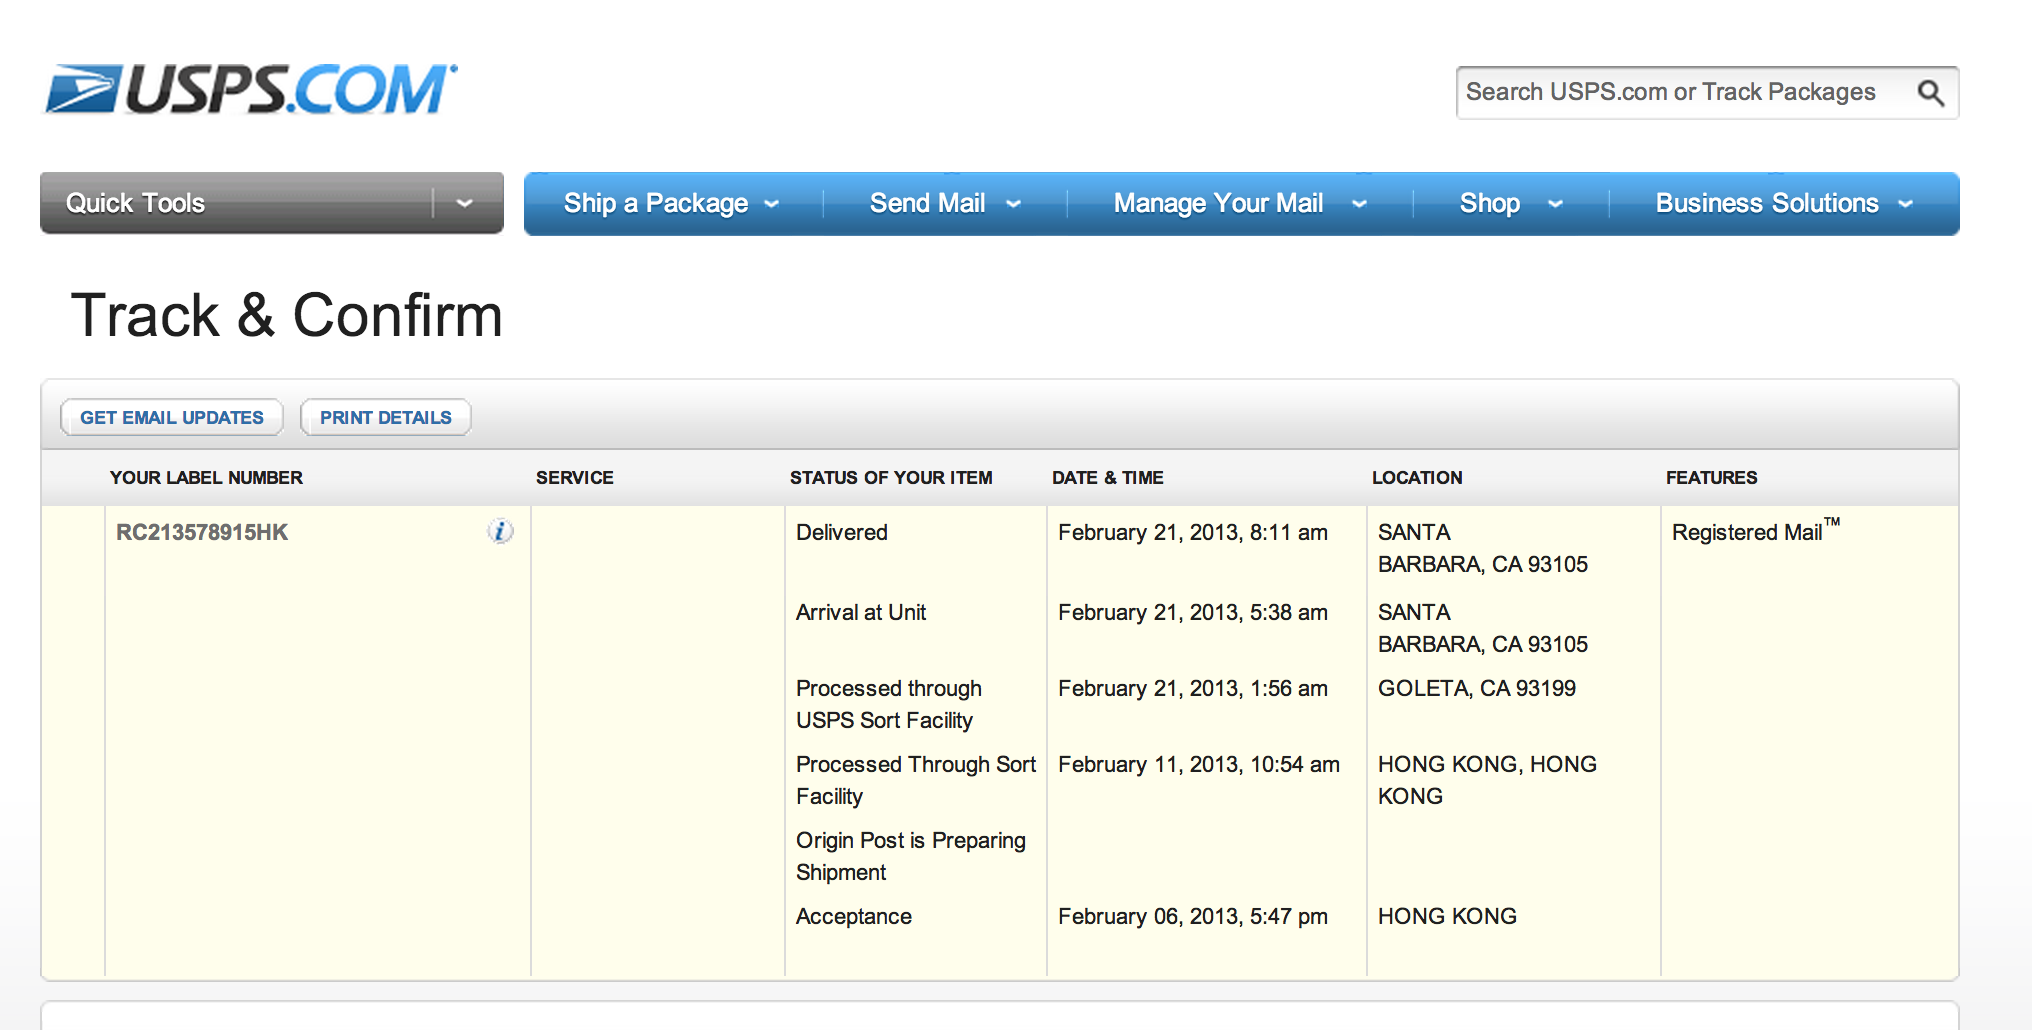Click the Status of Your Item column header
2032x1030 pixels.
point(891,478)
